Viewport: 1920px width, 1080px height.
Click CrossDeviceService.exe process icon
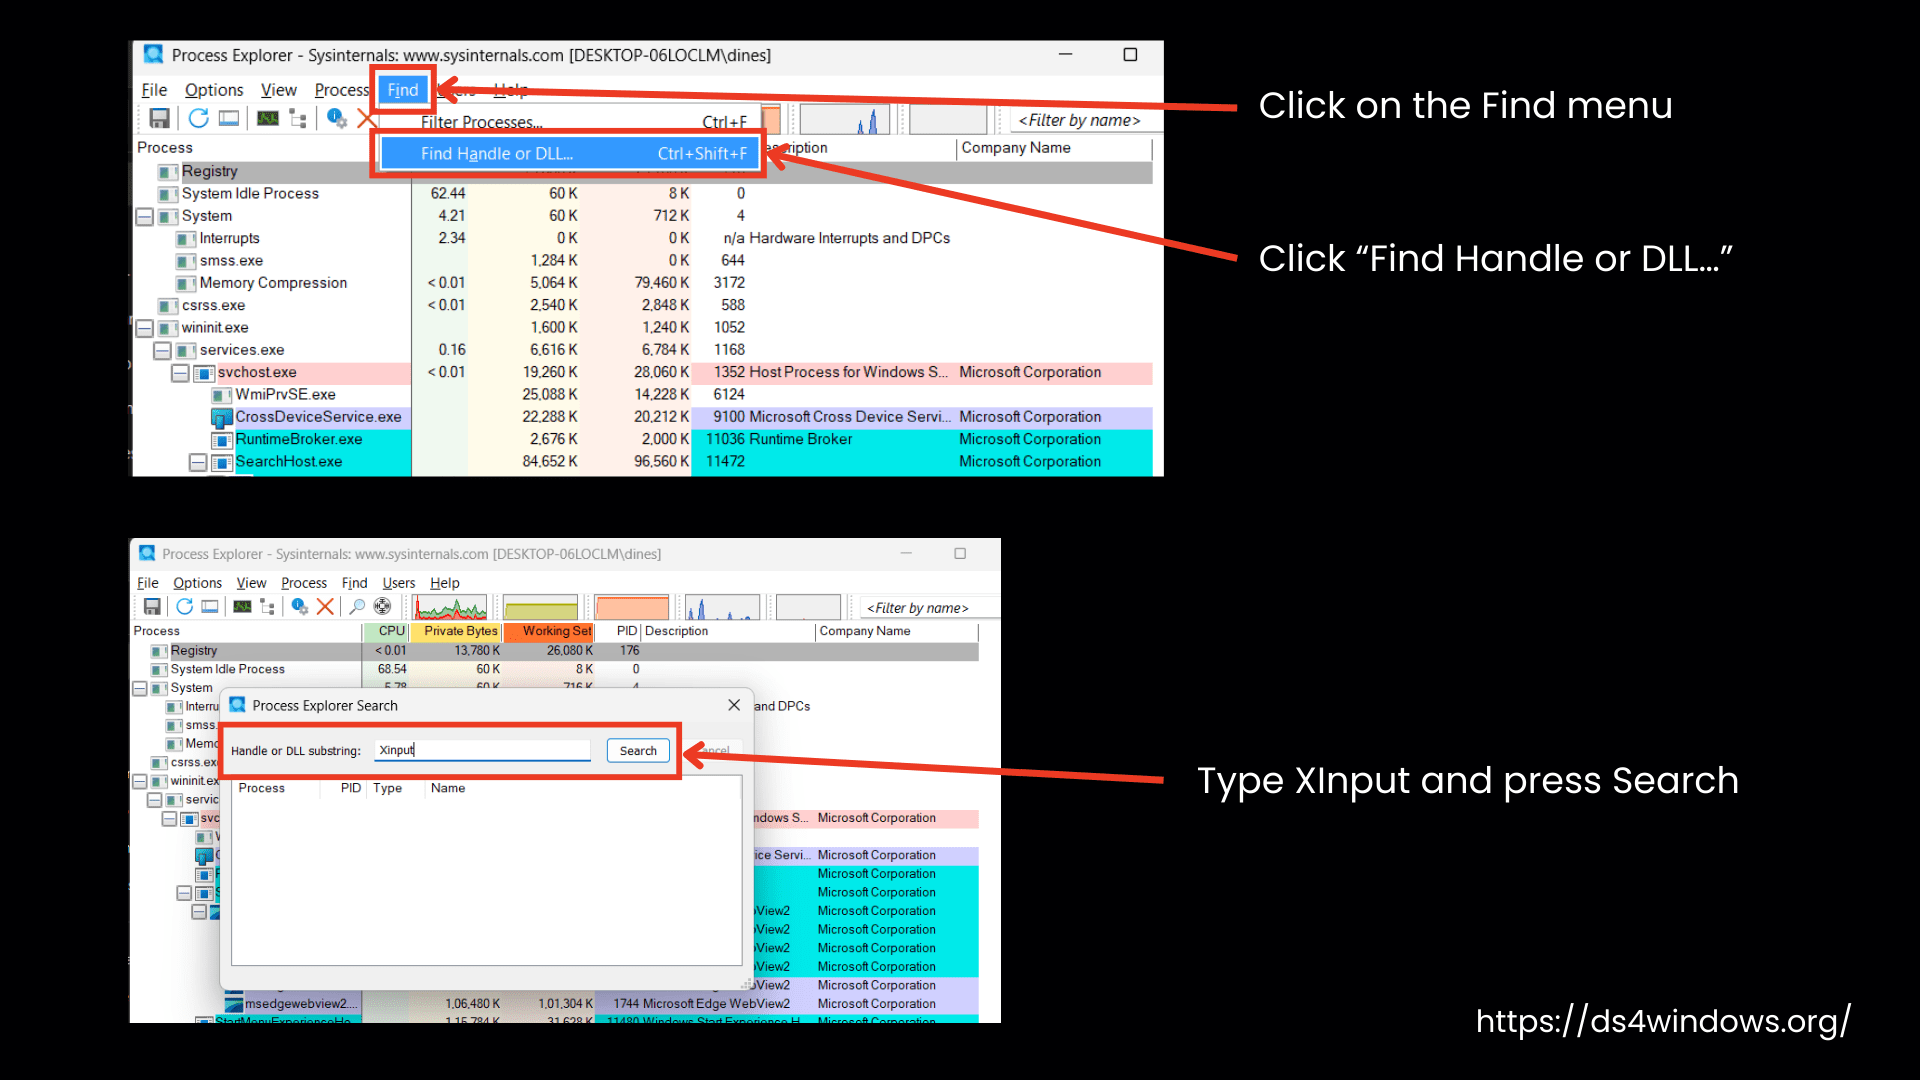[222, 418]
